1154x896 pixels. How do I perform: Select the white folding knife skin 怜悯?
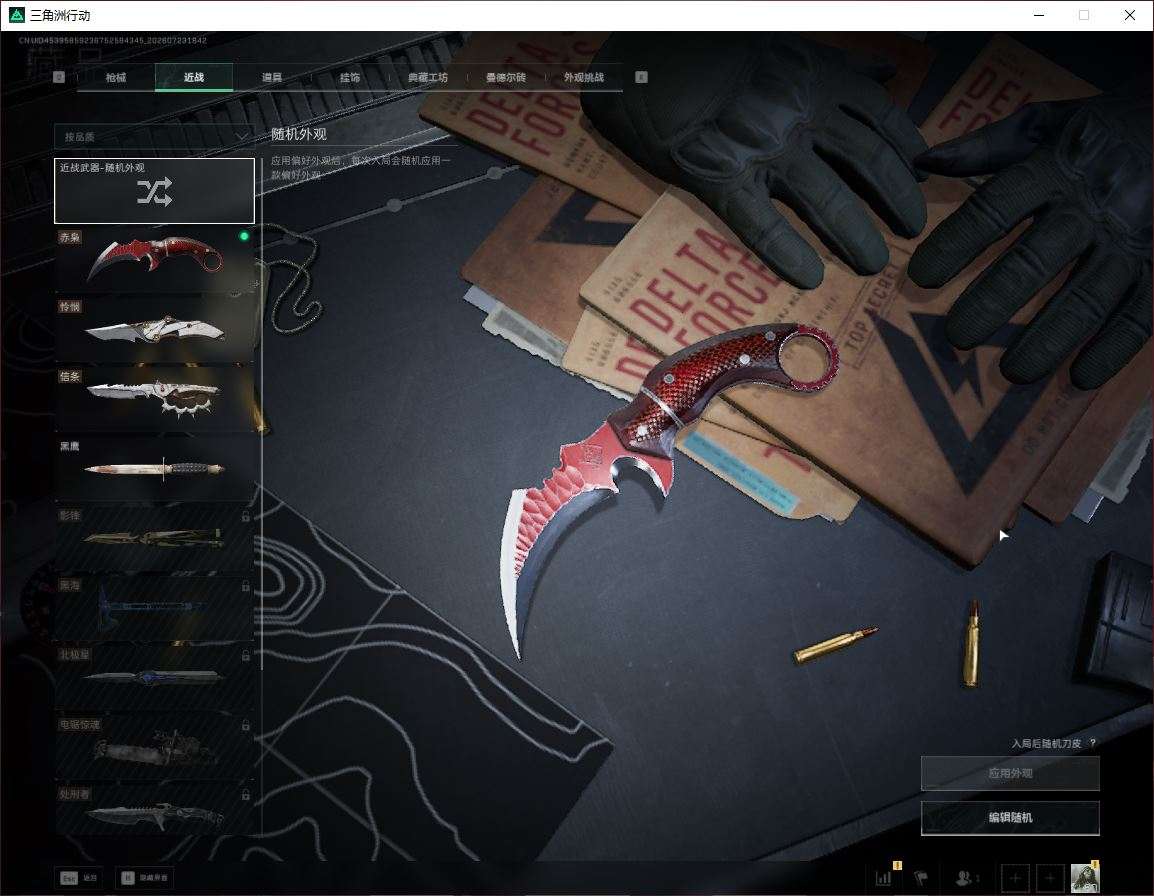coord(155,328)
